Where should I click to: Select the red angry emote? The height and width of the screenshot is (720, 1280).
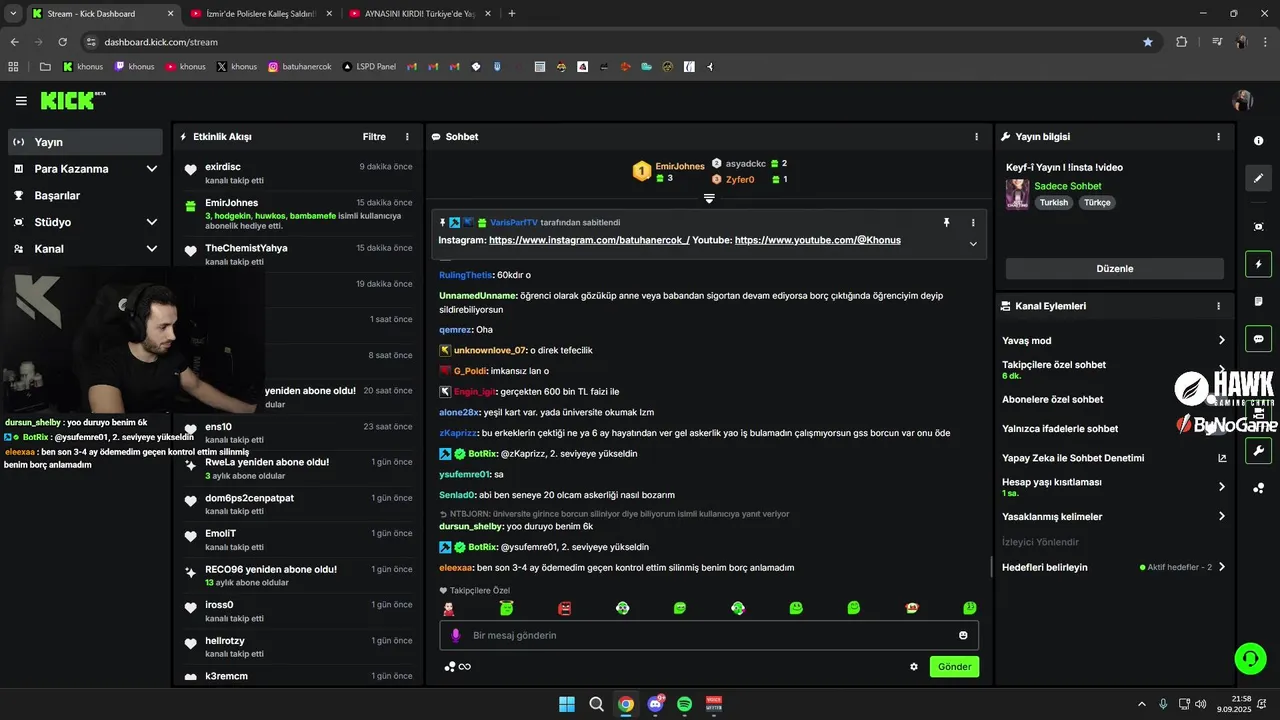coord(565,608)
